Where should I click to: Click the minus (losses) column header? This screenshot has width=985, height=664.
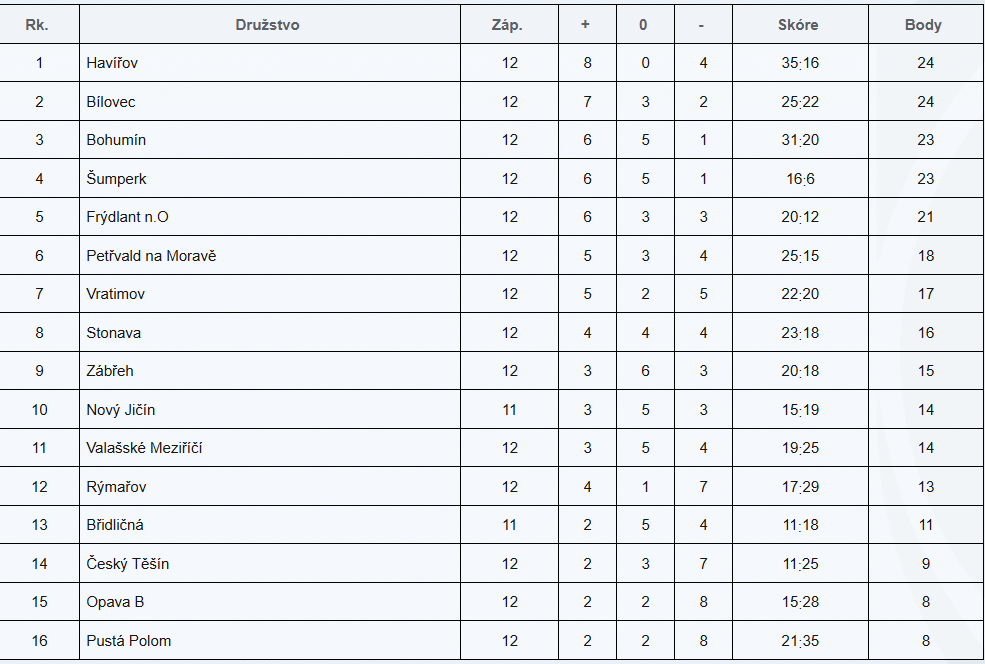(702, 25)
